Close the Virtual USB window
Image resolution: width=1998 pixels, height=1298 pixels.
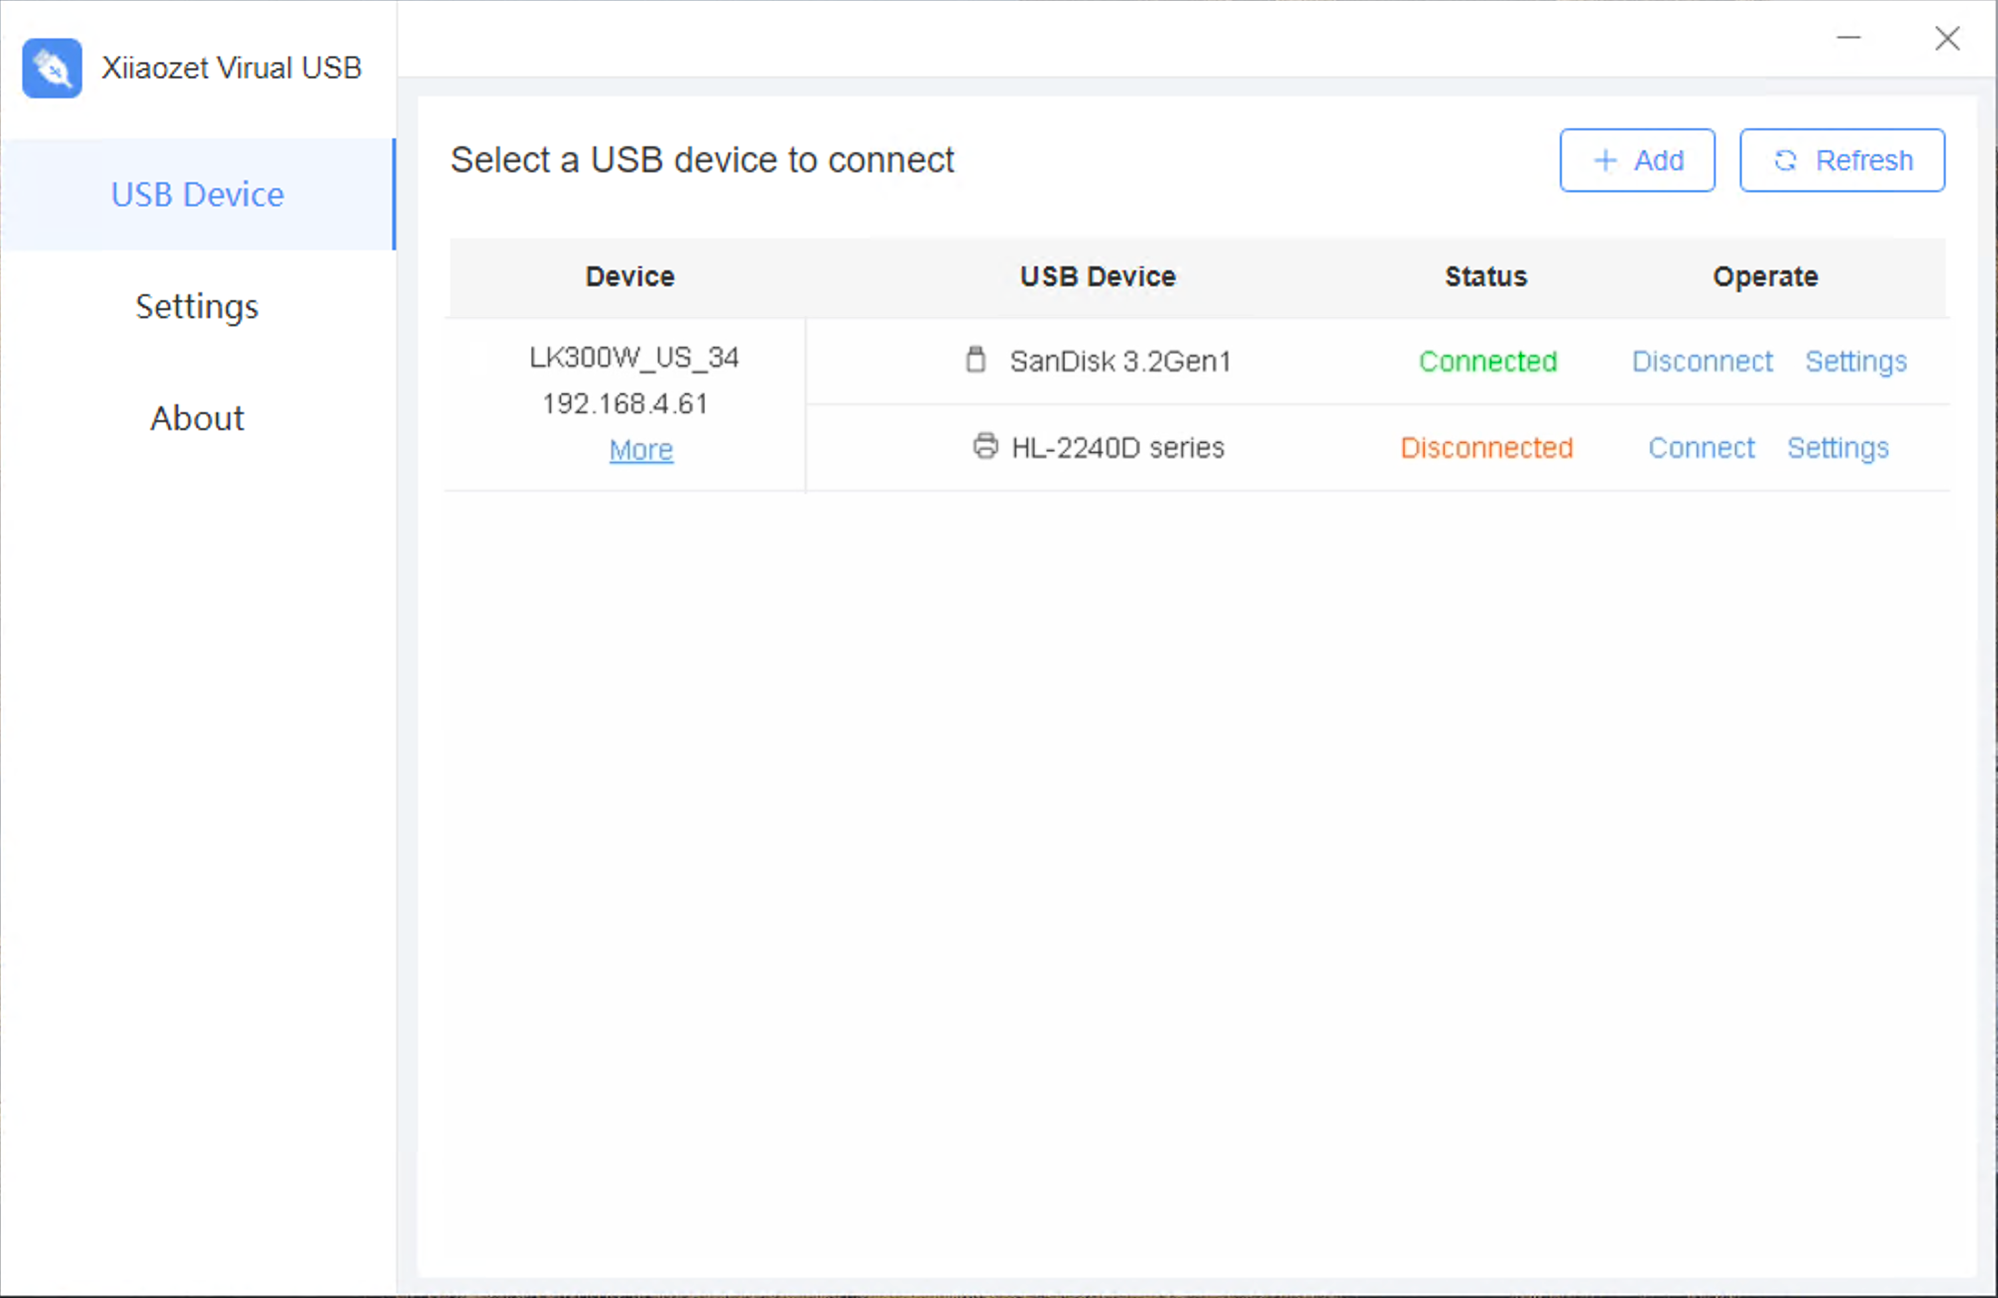(x=1946, y=38)
